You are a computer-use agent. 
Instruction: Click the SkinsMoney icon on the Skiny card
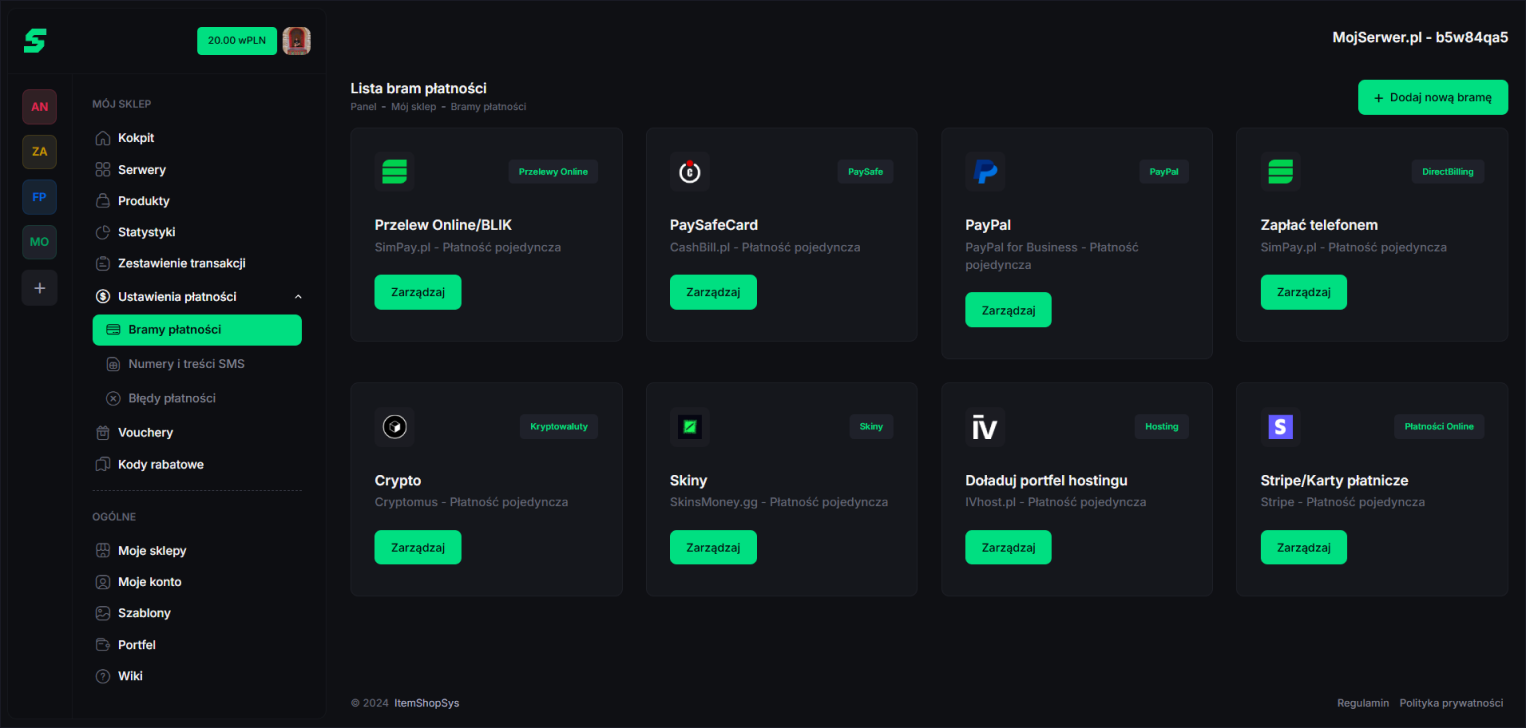(x=690, y=426)
